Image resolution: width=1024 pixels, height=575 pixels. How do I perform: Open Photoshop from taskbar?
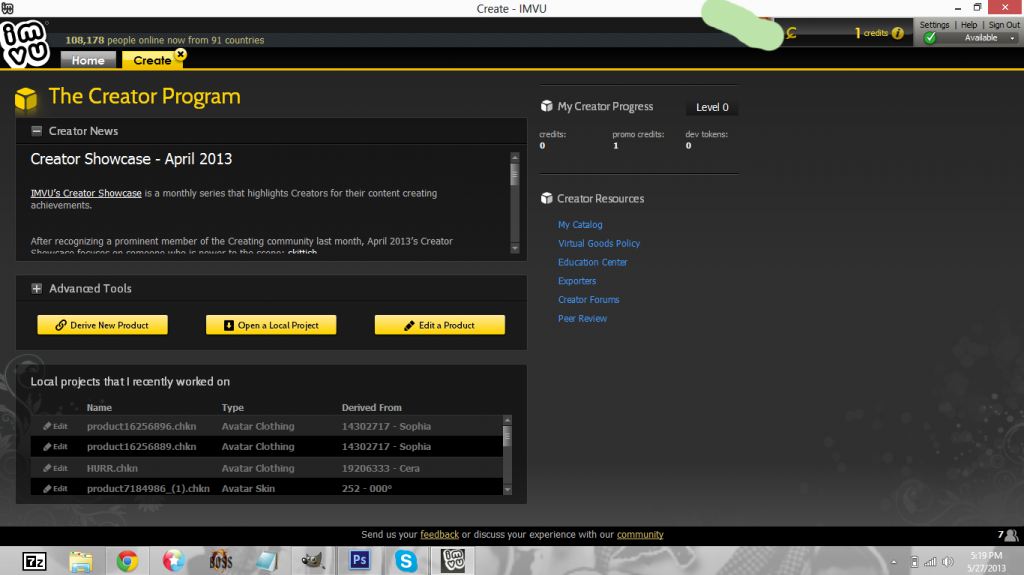360,561
